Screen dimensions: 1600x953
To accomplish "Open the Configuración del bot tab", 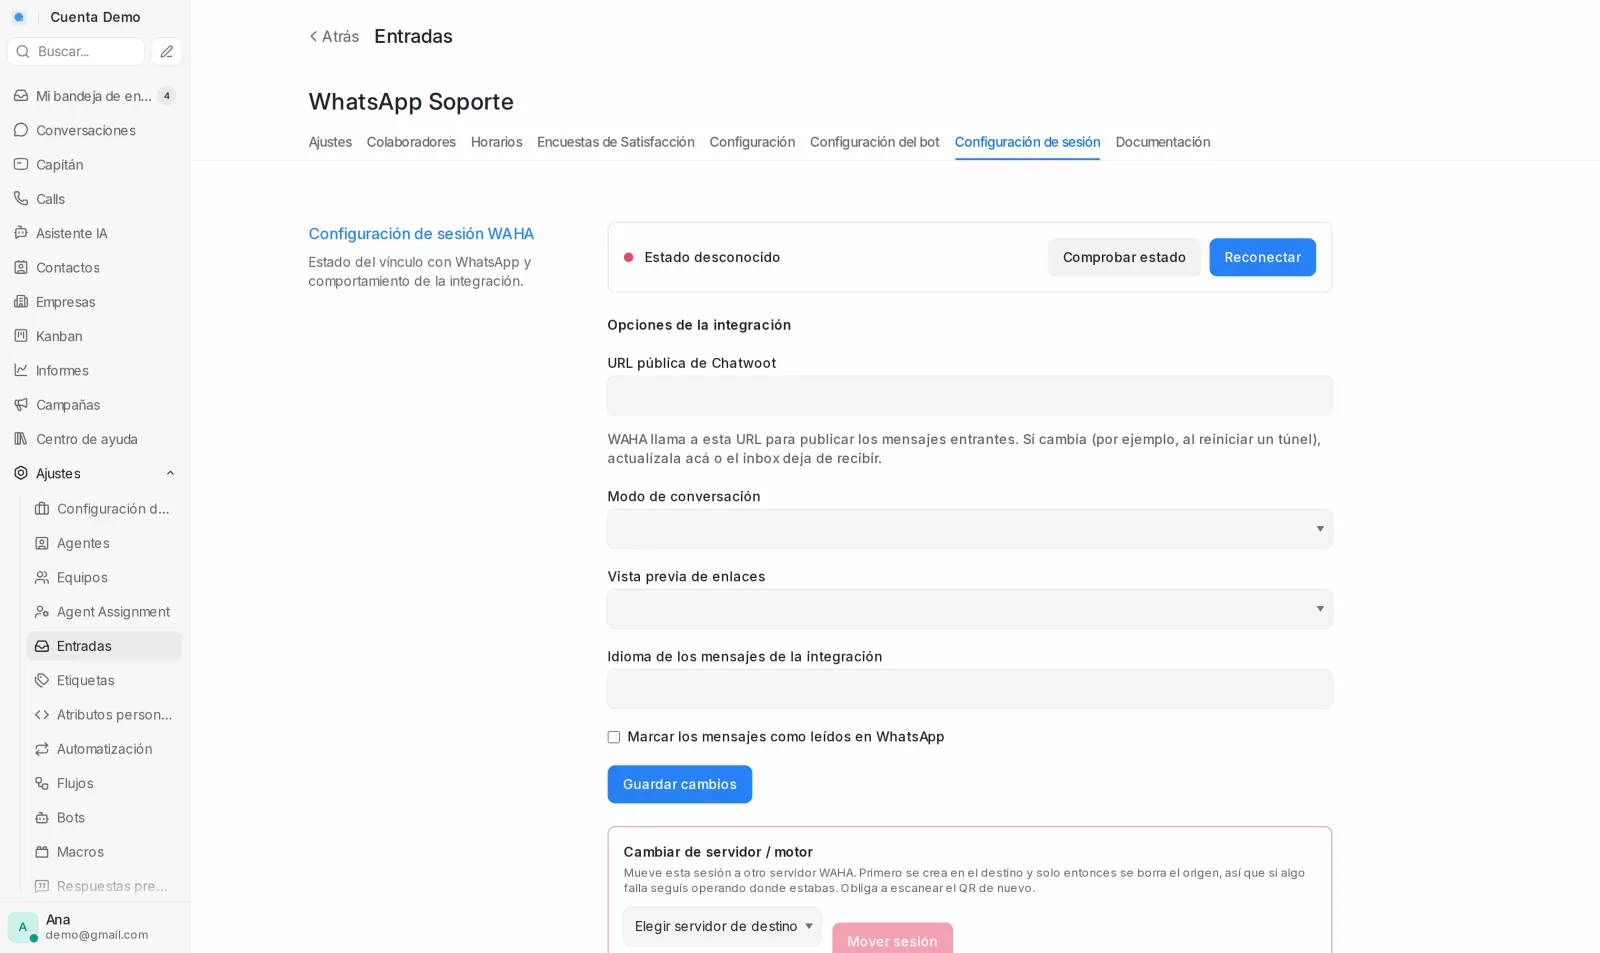I will click(x=874, y=142).
